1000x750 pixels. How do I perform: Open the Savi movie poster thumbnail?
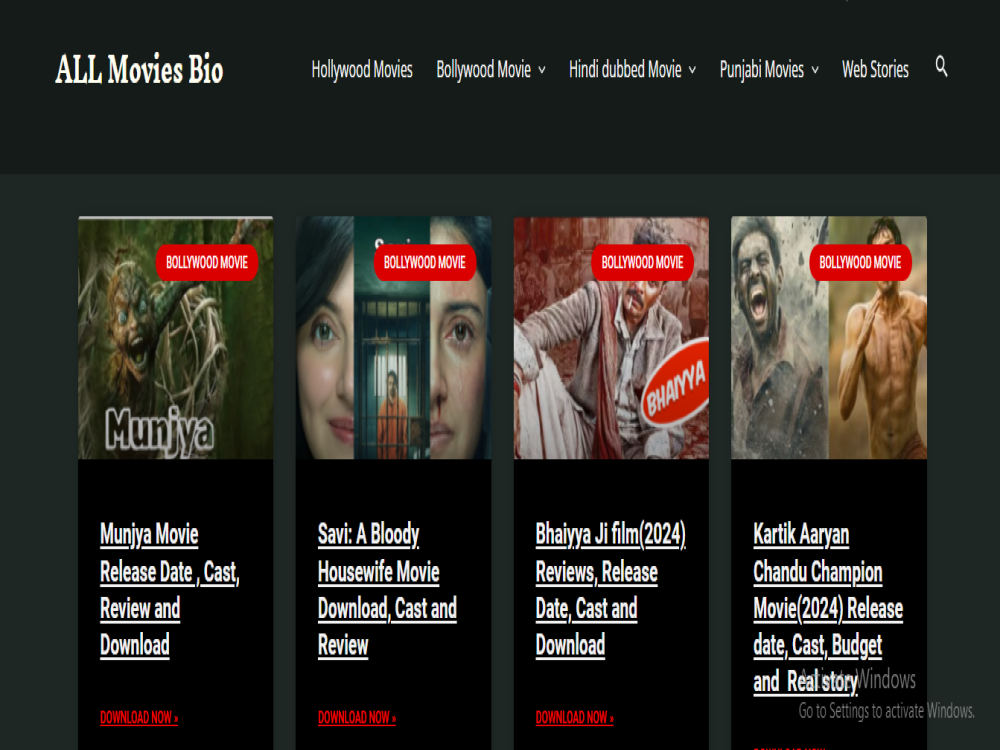pyautogui.click(x=393, y=338)
